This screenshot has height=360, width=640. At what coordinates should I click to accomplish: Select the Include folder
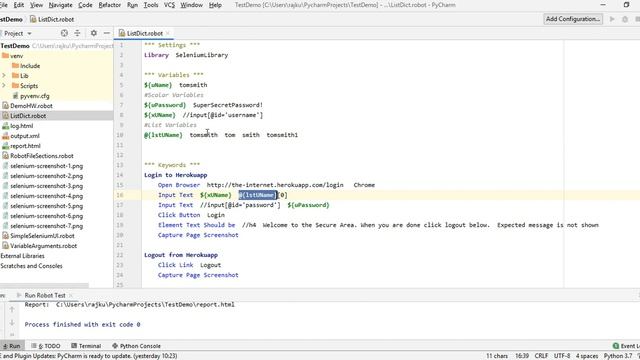tap(26, 66)
